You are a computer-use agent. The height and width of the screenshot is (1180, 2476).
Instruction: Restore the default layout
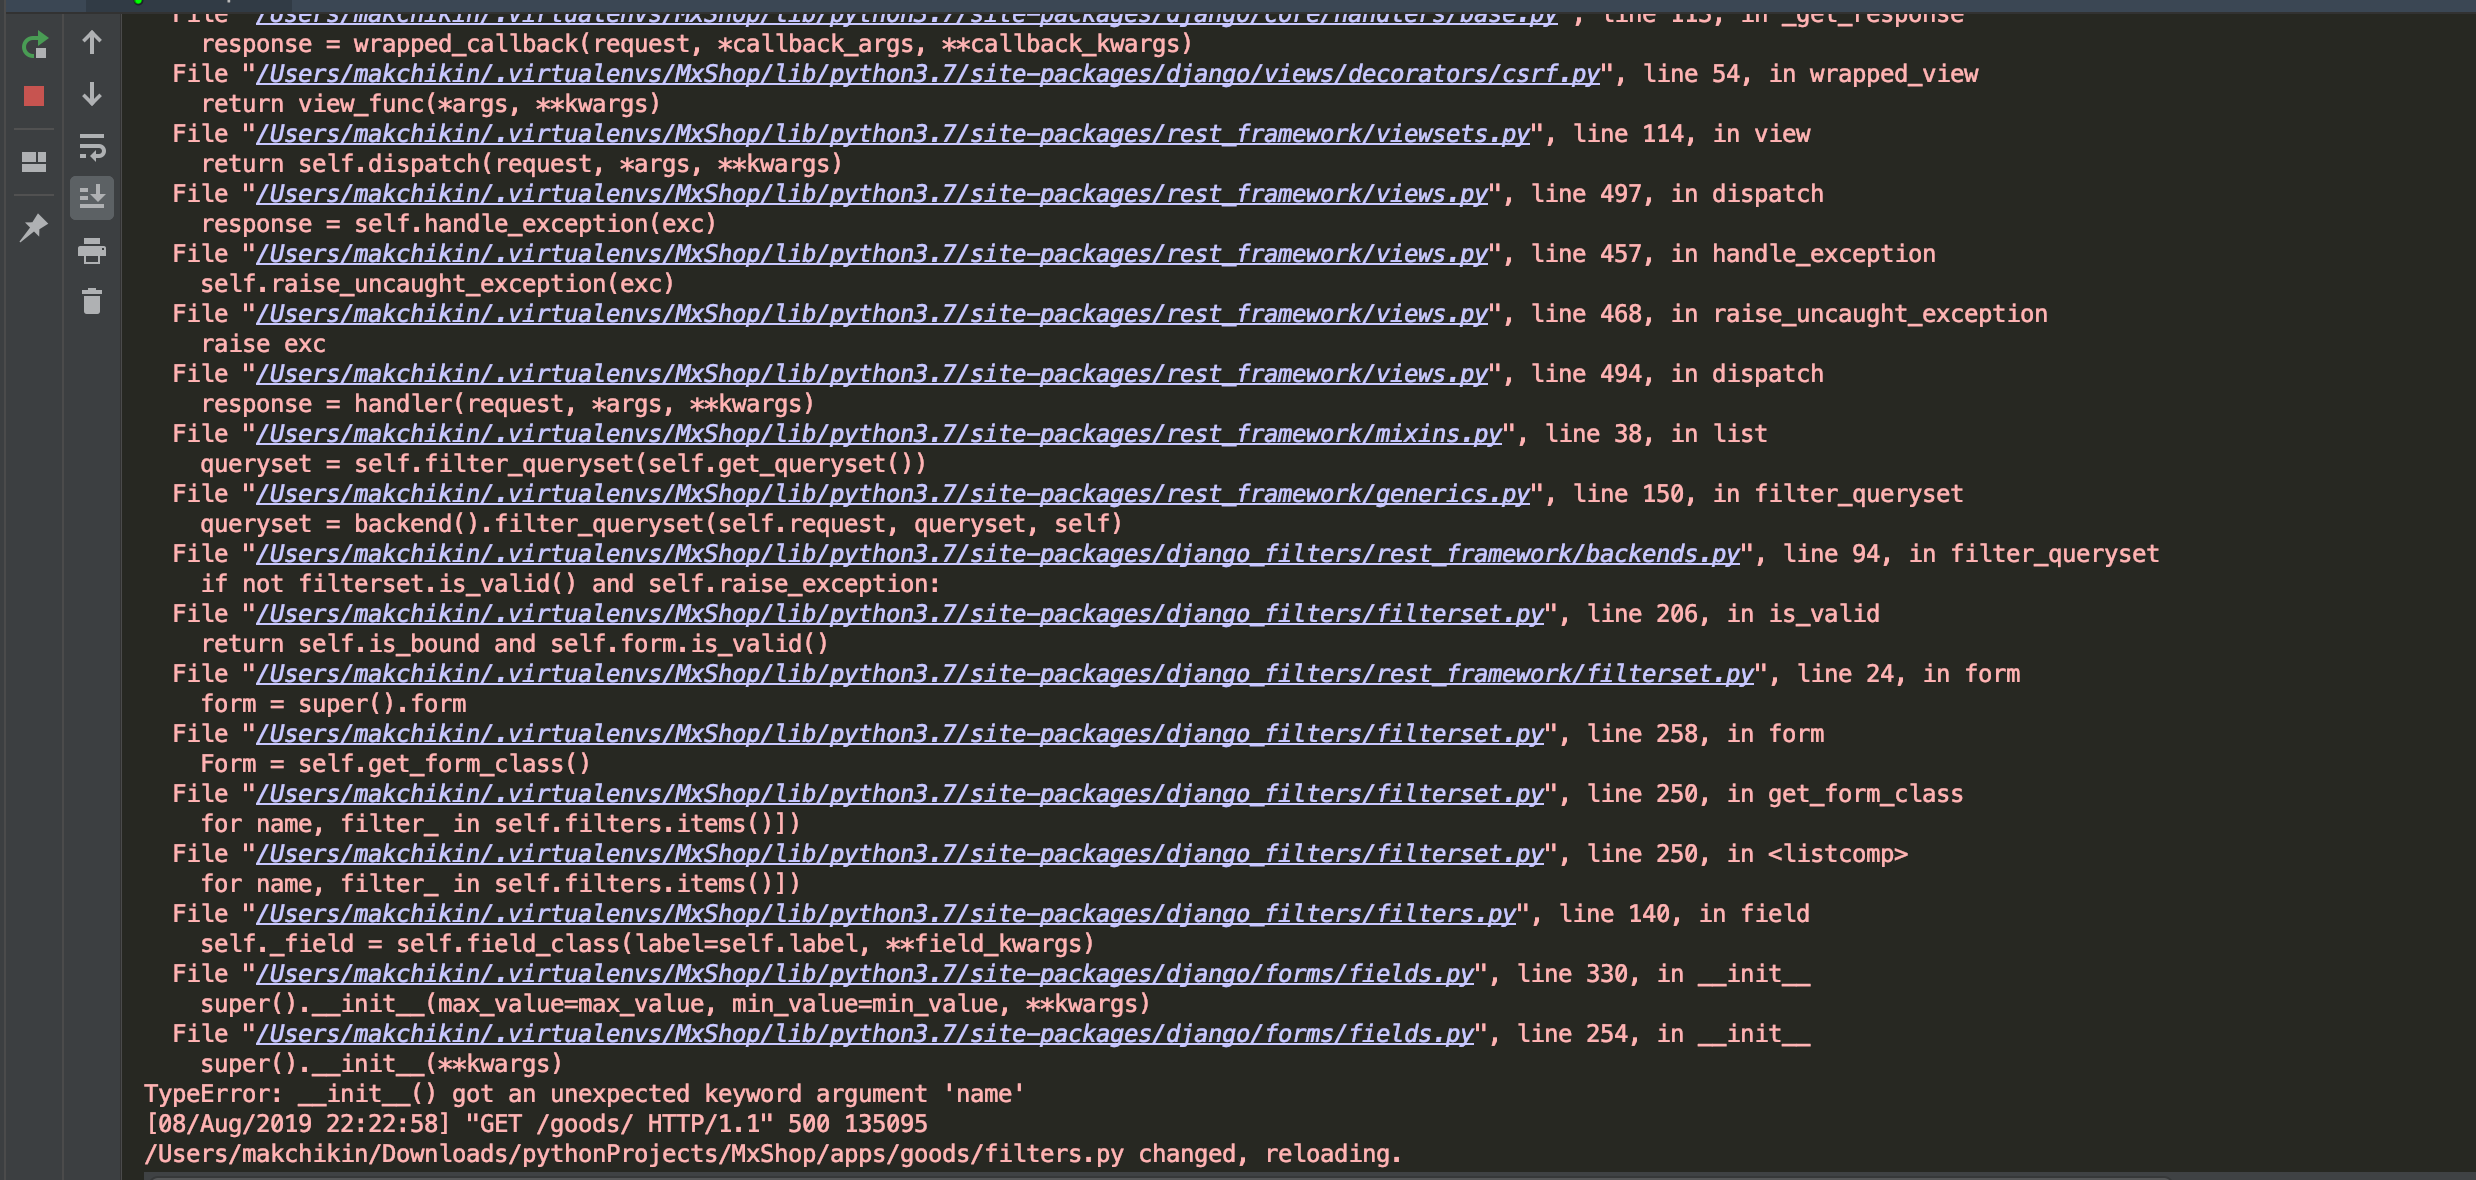(34, 161)
